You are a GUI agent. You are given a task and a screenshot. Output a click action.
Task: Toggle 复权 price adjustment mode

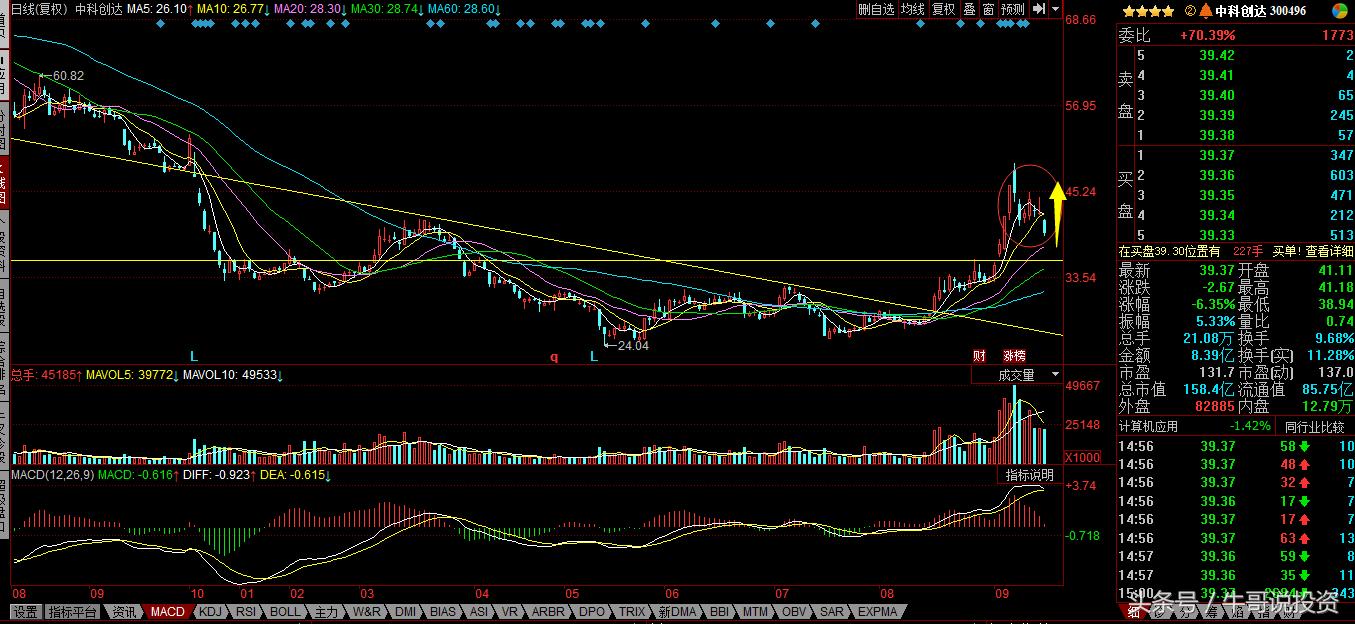pos(943,9)
